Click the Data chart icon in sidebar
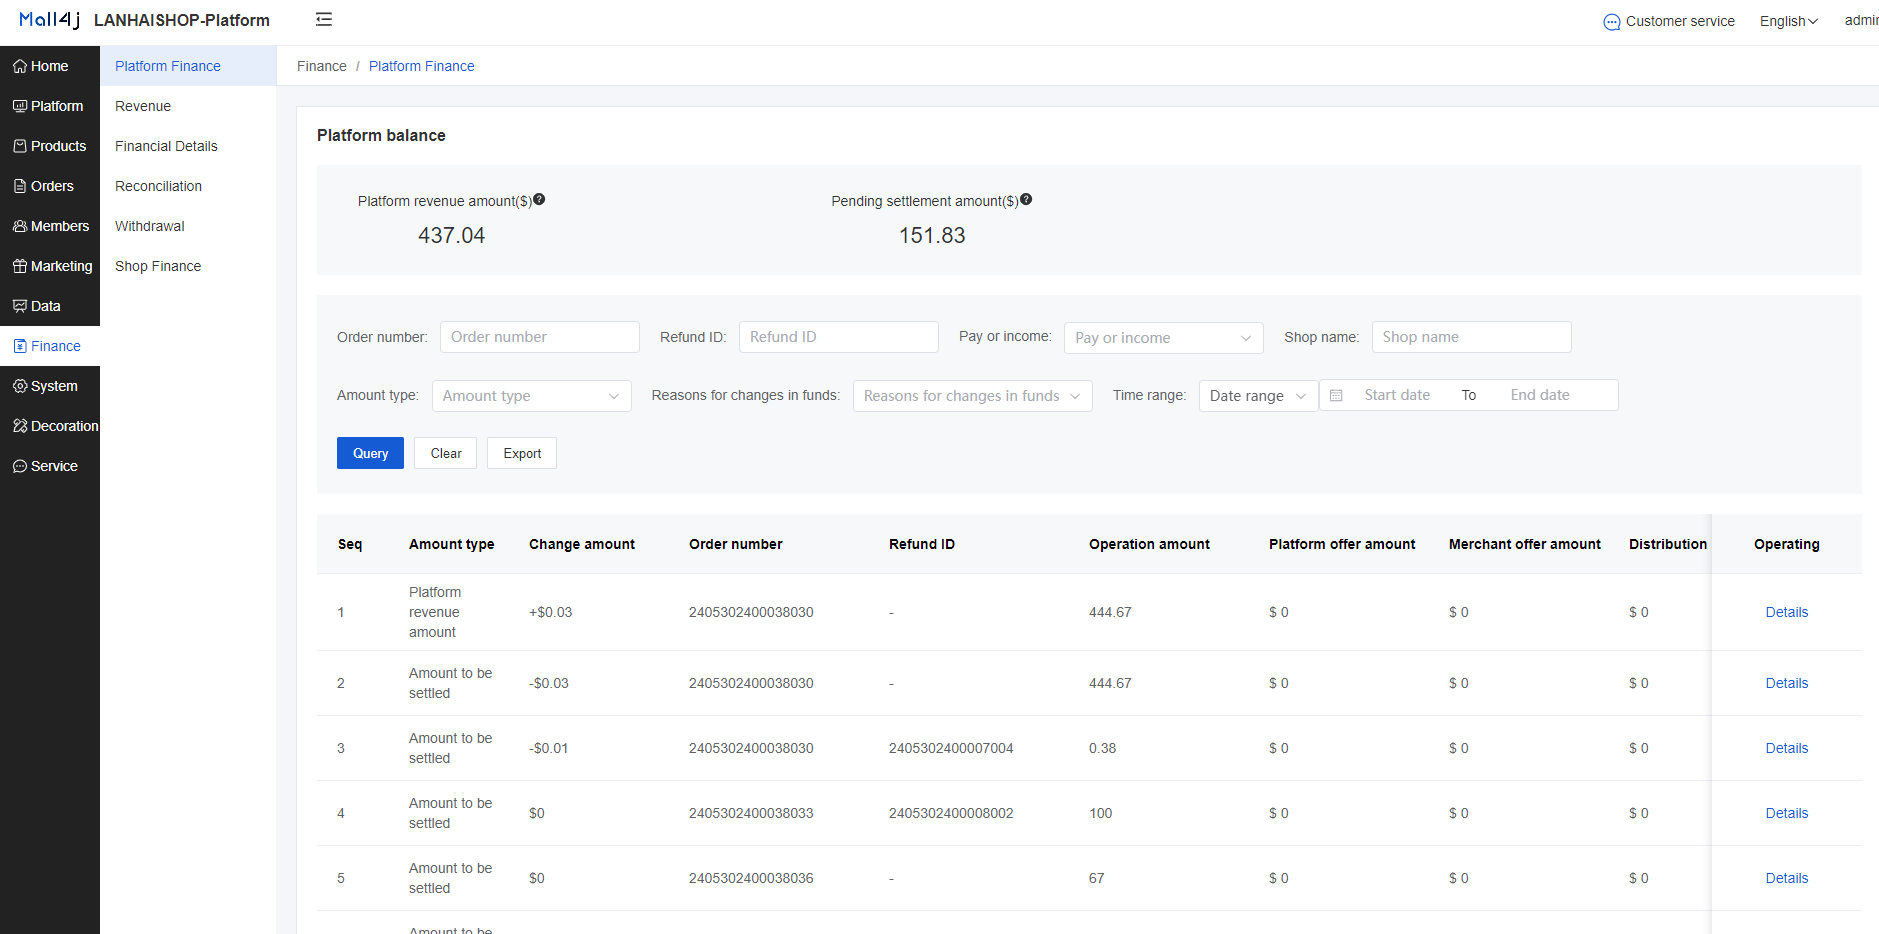The width and height of the screenshot is (1879, 934). click(20, 306)
